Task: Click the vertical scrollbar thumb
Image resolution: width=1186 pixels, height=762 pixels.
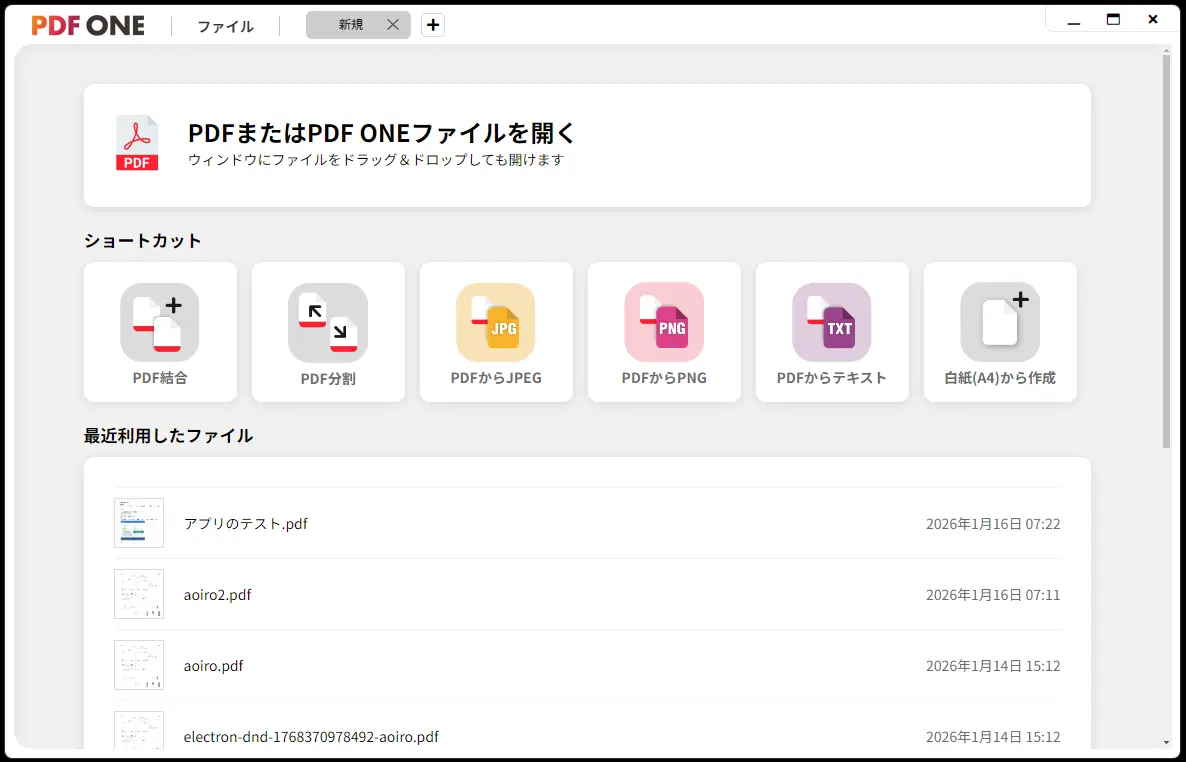Action: coord(1166,251)
